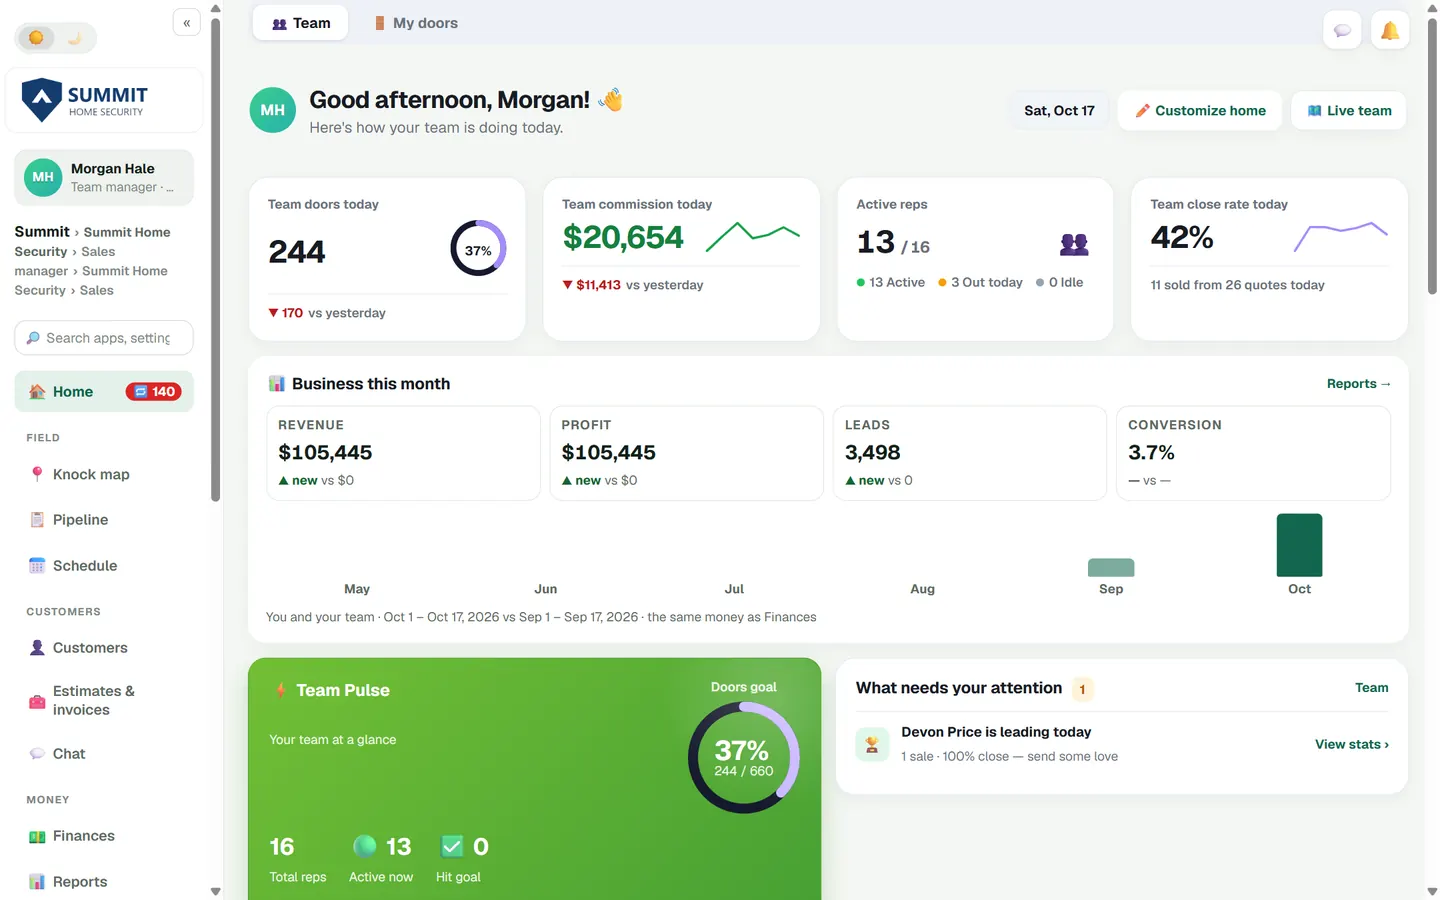Screen dimensions: 1440x900
Task: Click the Knock map pin icon
Action: pos(37,474)
